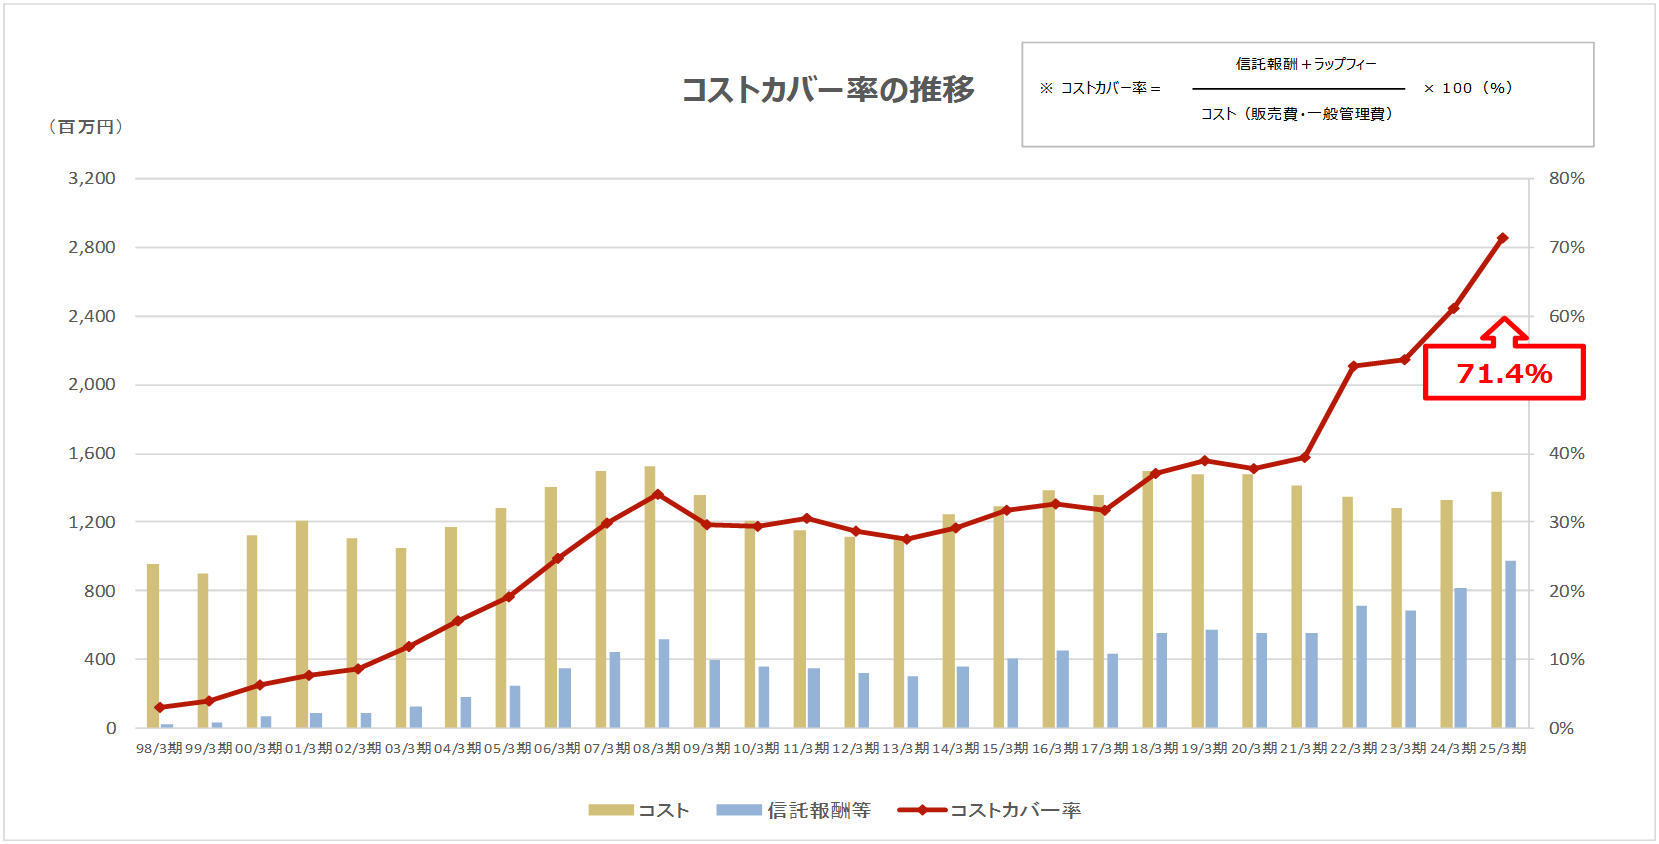
Task: Click the 80% right axis label
Action: coord(1566,178)
